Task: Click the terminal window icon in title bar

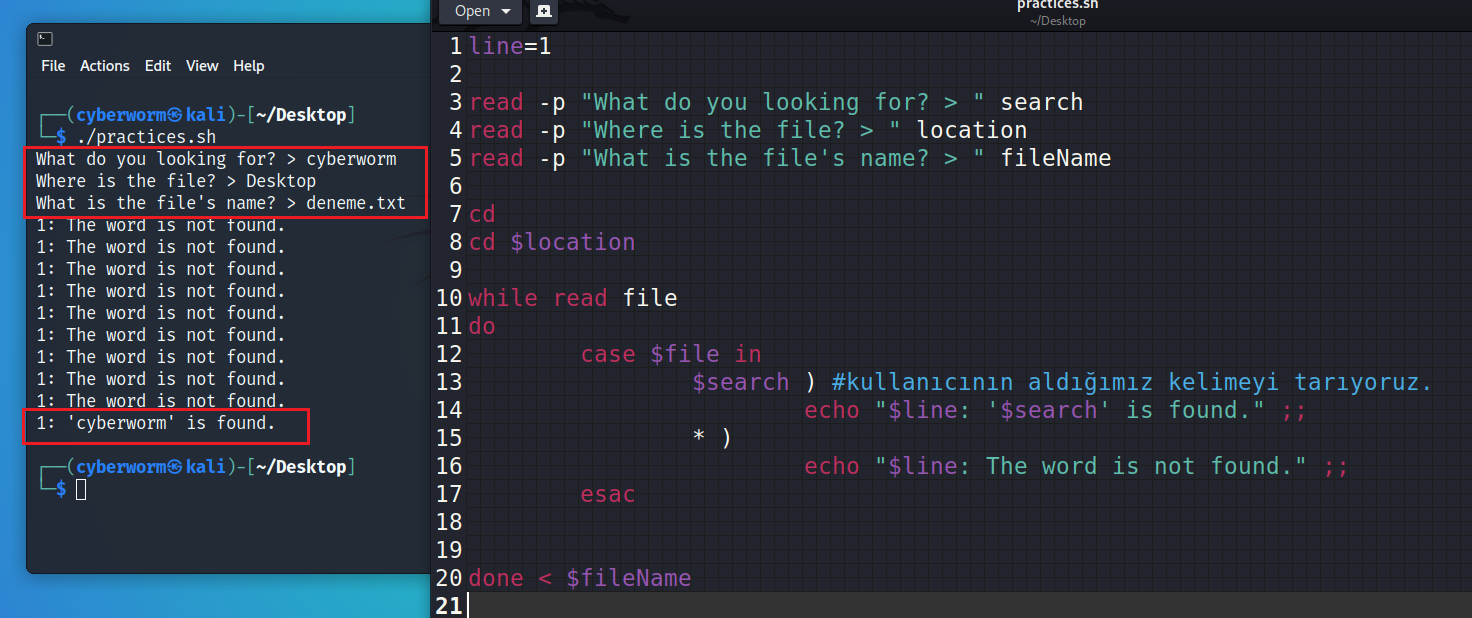Action: point(44,39)
